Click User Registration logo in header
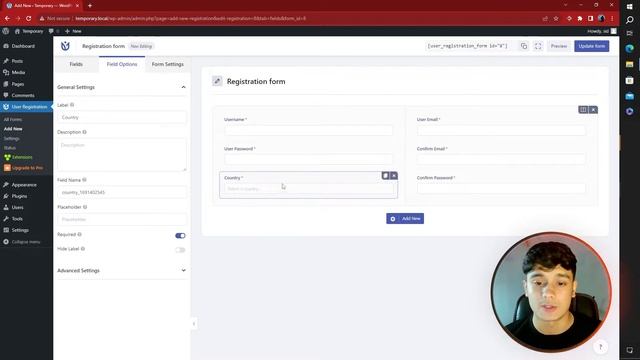Screen dimensions: 640x360 65,46
